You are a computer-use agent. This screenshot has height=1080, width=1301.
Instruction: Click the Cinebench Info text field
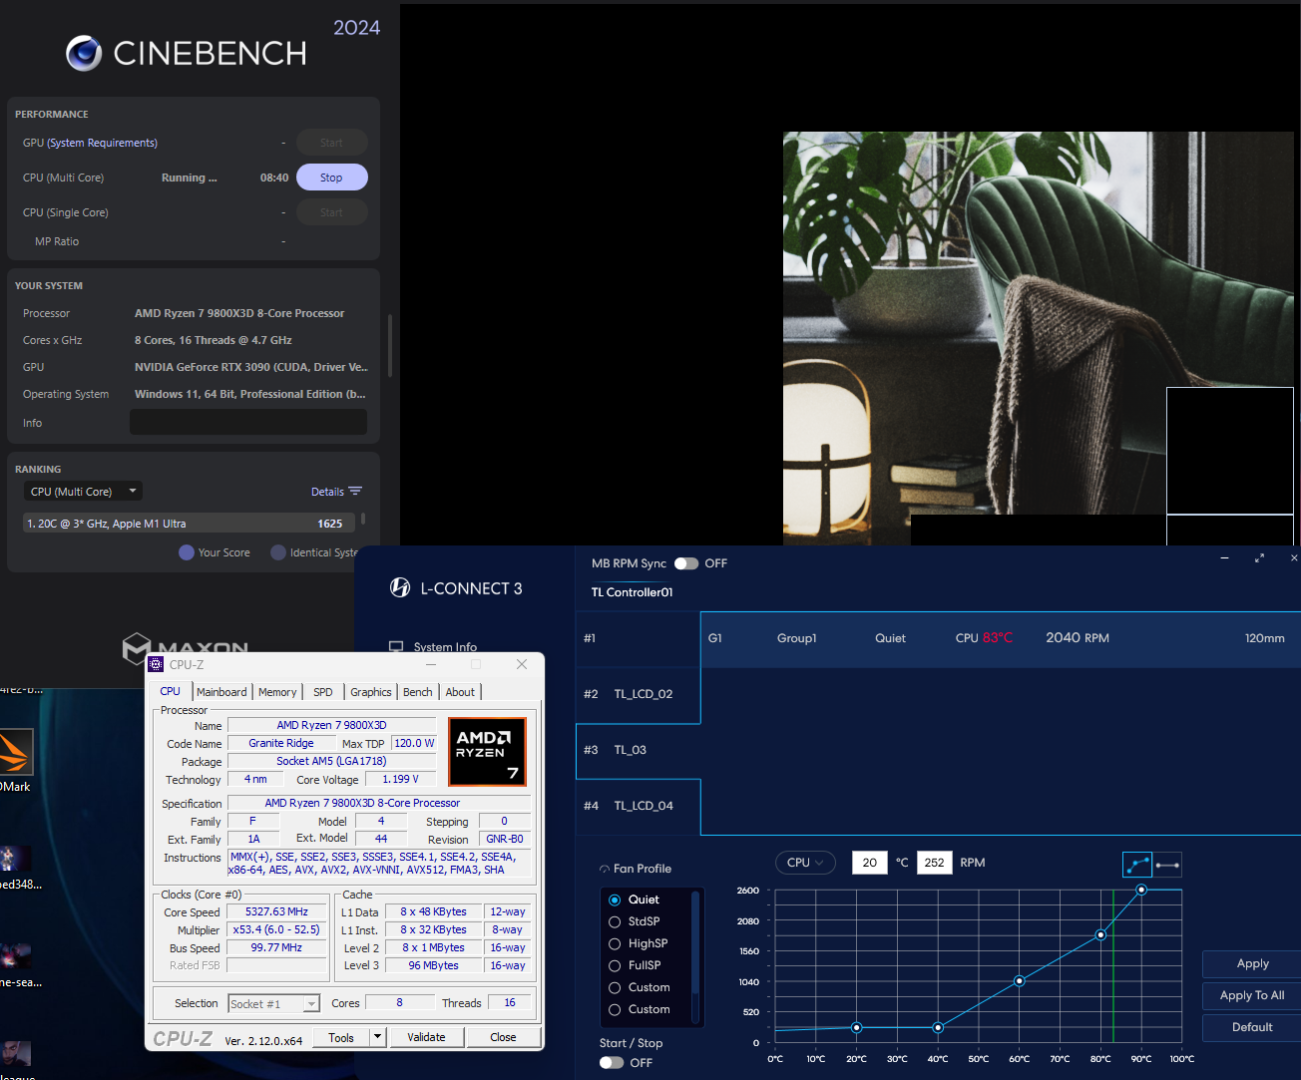[x=248, y=422]
